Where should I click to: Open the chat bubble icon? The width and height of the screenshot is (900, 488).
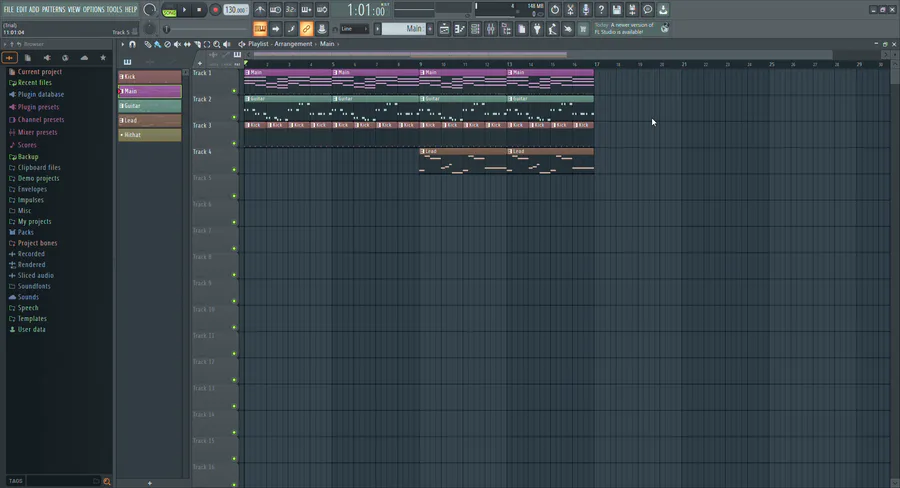tap(647, 10)
